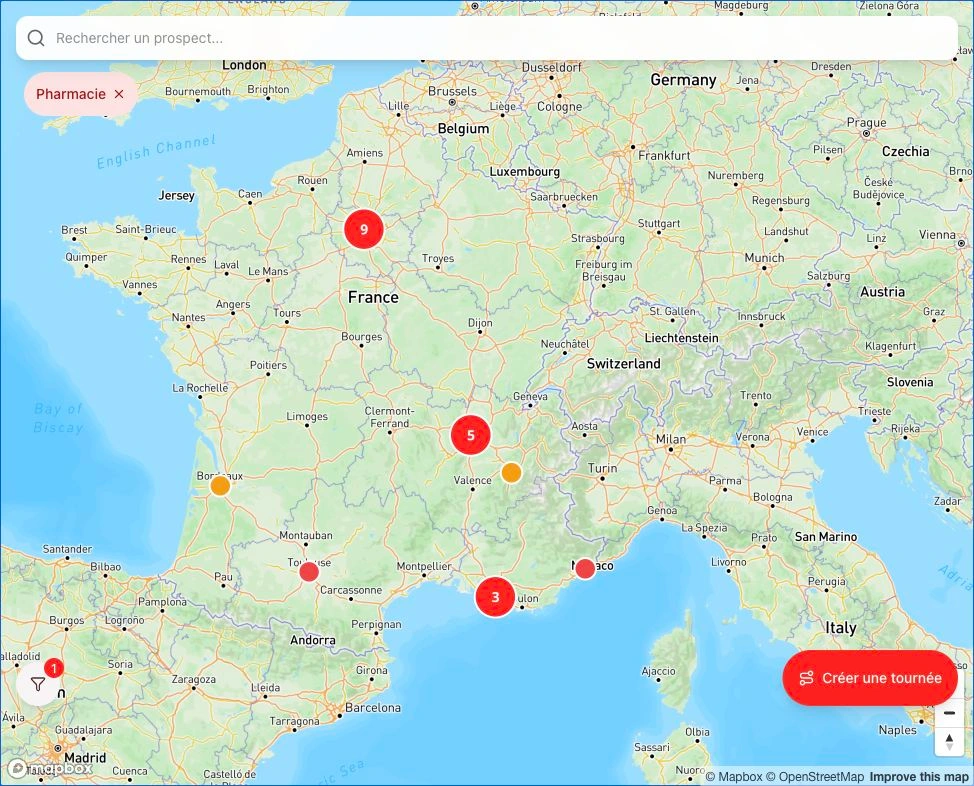Open cluster of 3 prospects near Toulon
The image size is (974, 786).
click(x=495, y=597)
